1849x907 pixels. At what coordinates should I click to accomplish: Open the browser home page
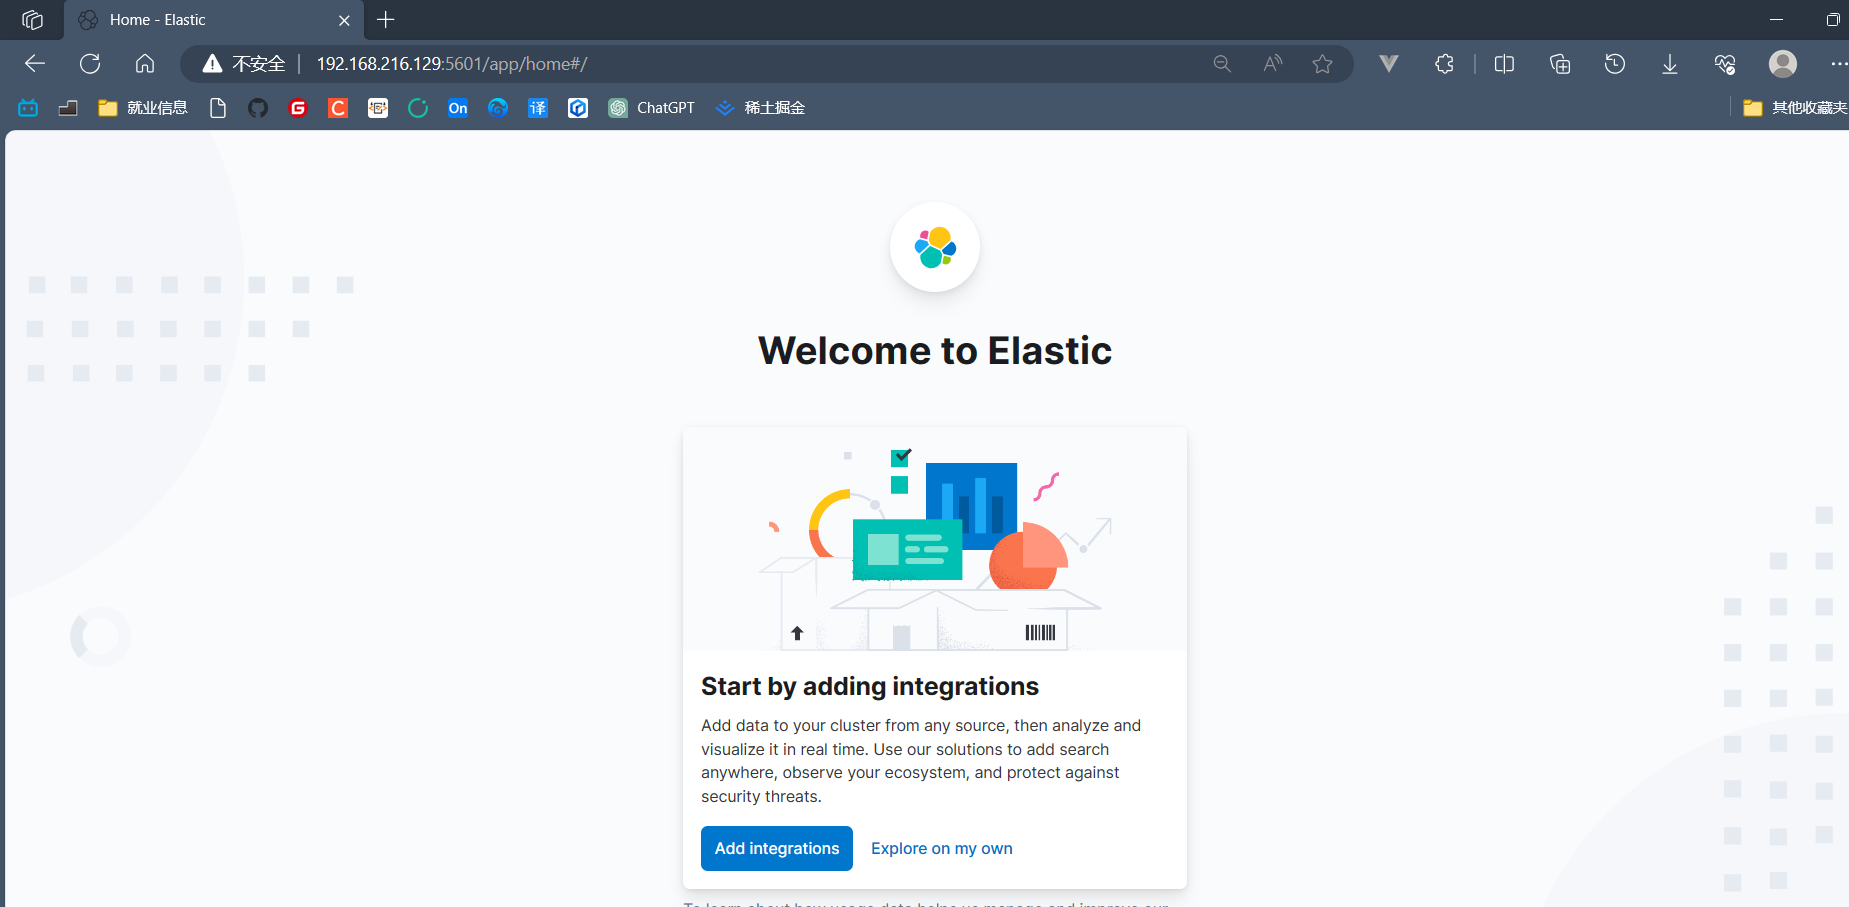(145, 64)
